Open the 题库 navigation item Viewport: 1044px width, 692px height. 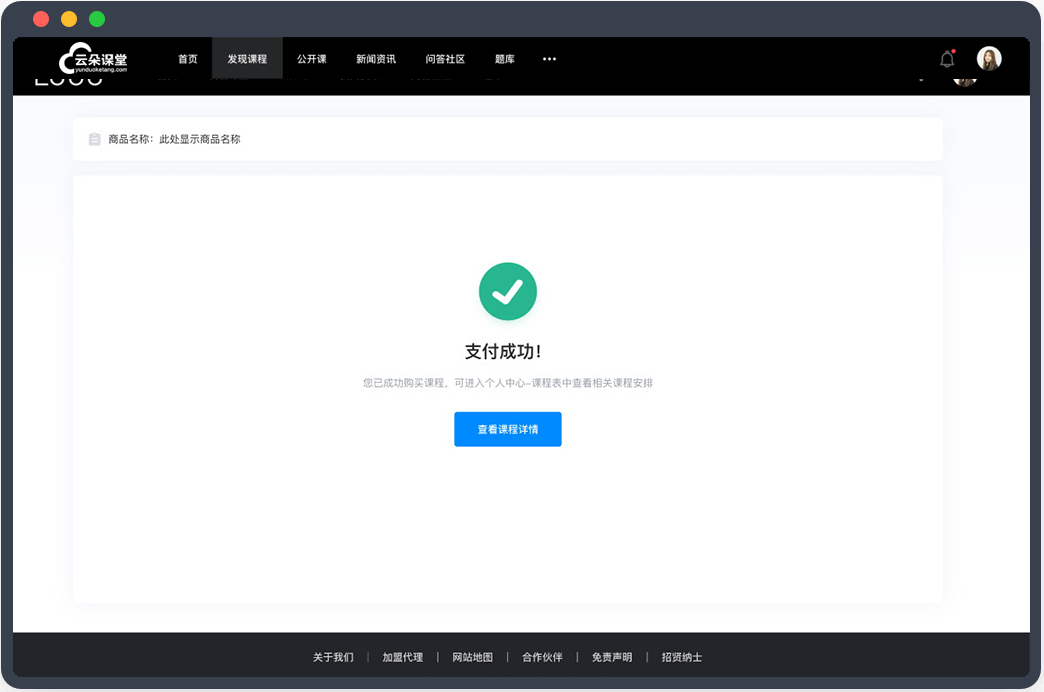pos(505,59)
